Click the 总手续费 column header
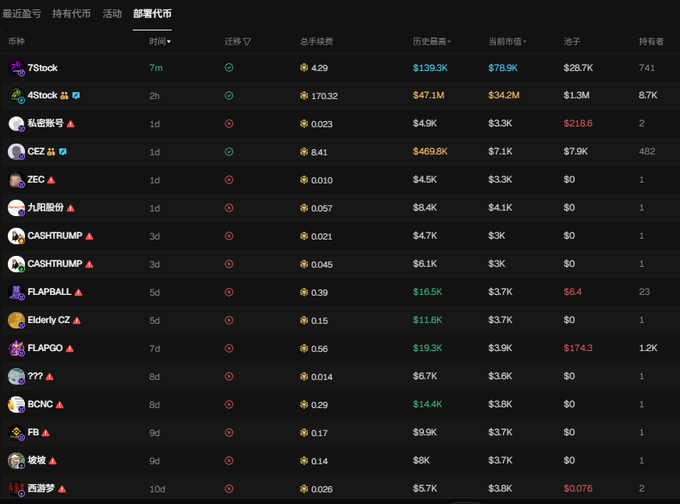This screenshot has height=504, width=680. (x=317, y=42)
